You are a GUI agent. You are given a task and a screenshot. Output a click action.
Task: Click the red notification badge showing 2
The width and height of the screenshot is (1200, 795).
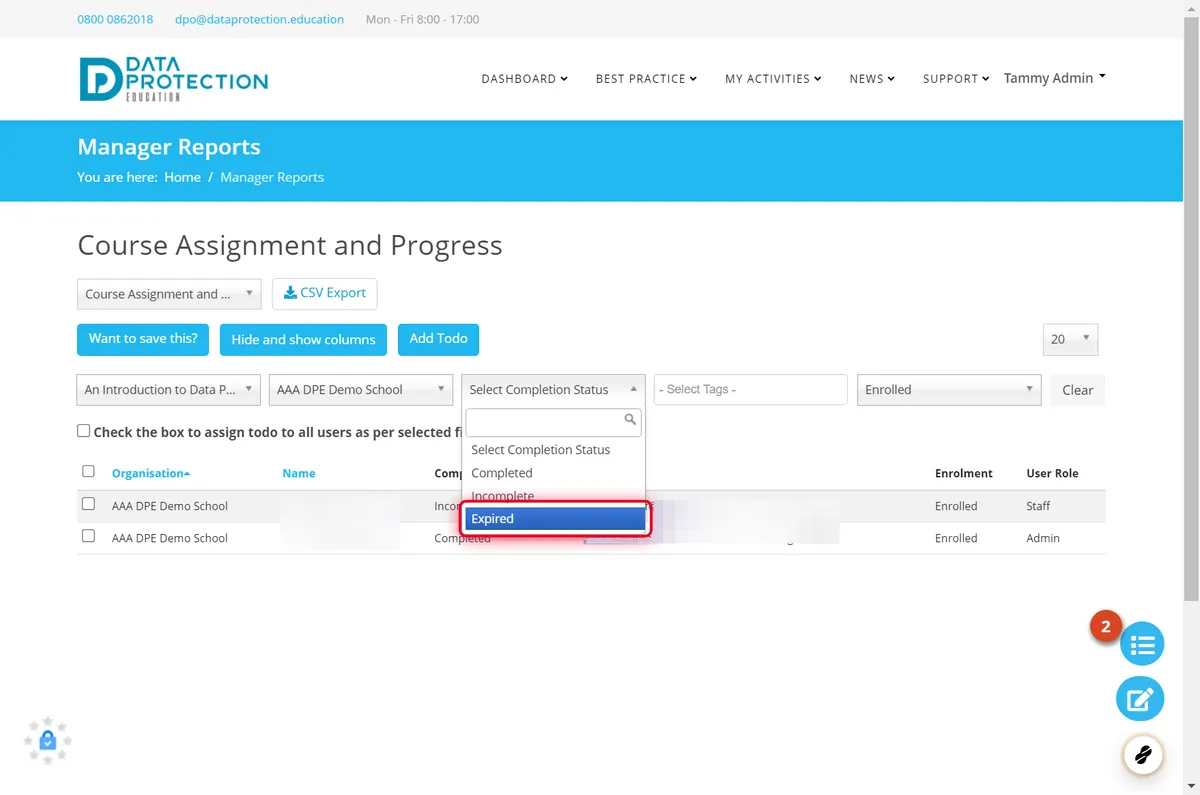1106,627
